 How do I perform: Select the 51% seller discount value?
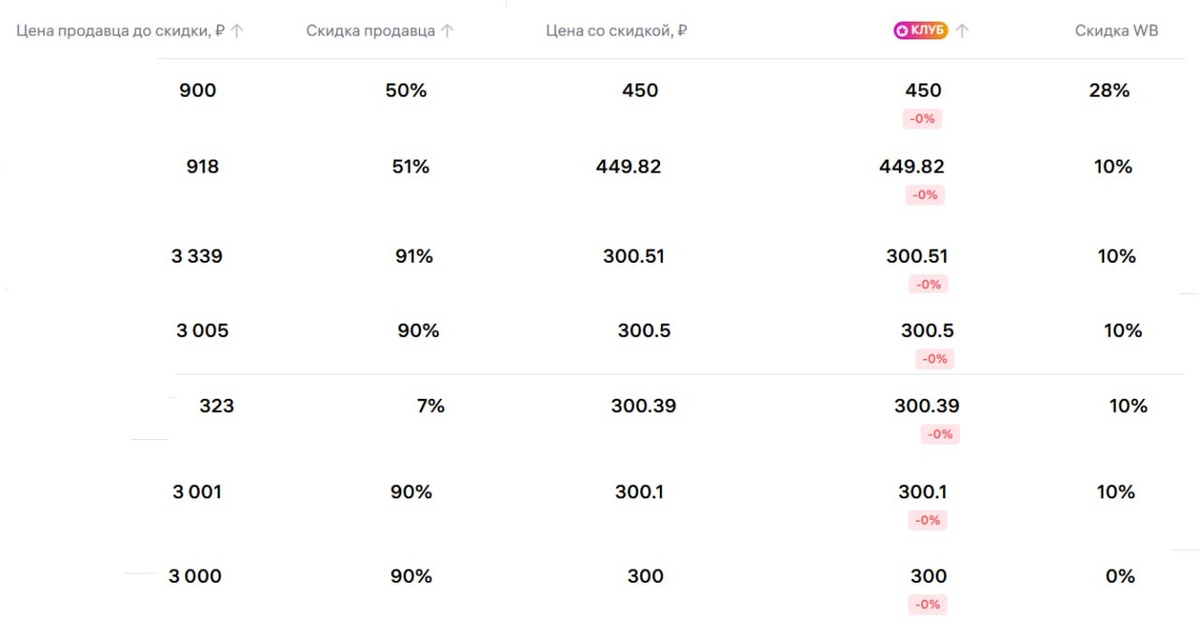pyautogui.click(x=410, y=167)
